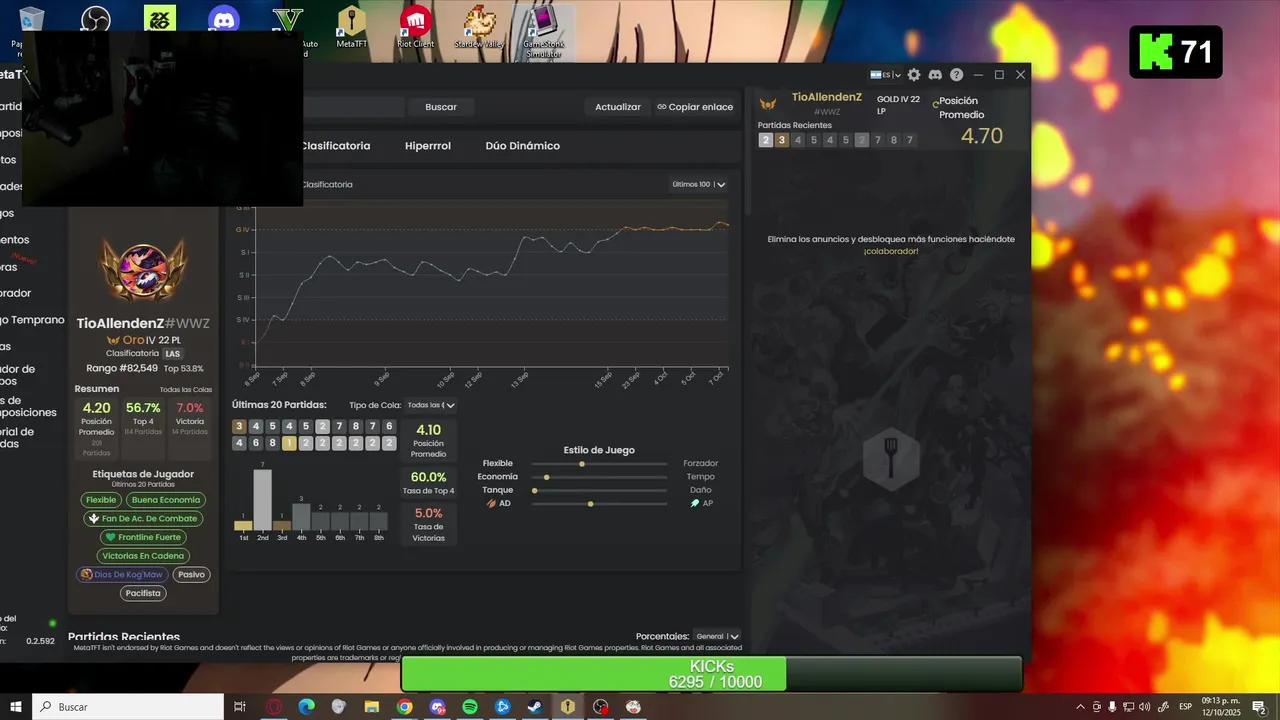Click the Actualizar button
Viewport: 1280px width, 720px height.
click(618, 107)
